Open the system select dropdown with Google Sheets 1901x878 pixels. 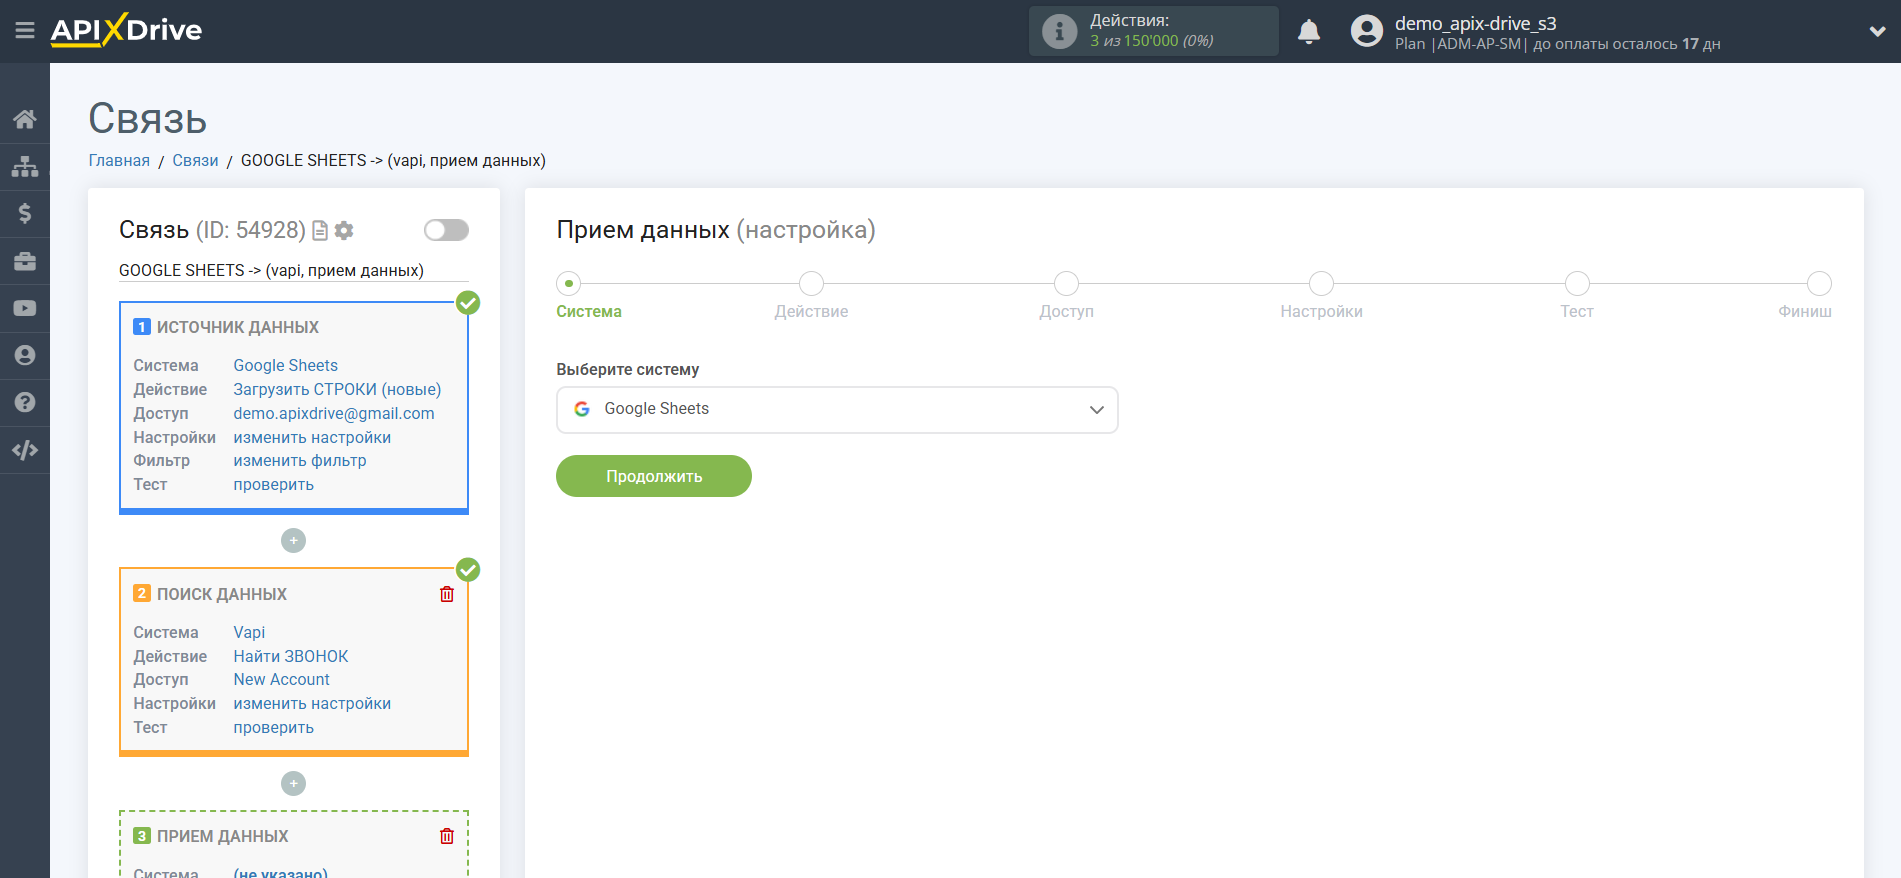[837, 410]
